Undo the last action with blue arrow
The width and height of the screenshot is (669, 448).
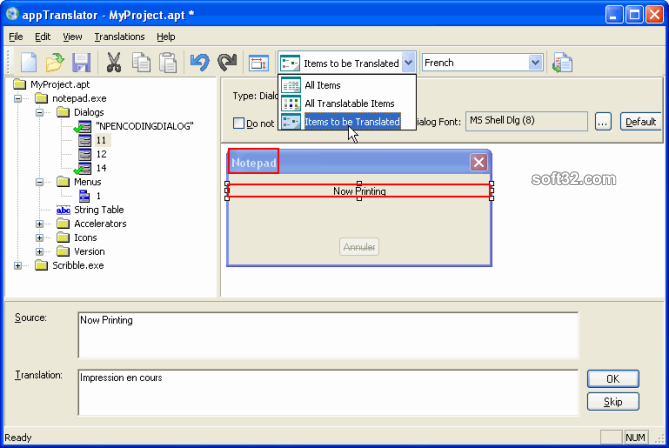pyautogui.click(x=200, y=63)
